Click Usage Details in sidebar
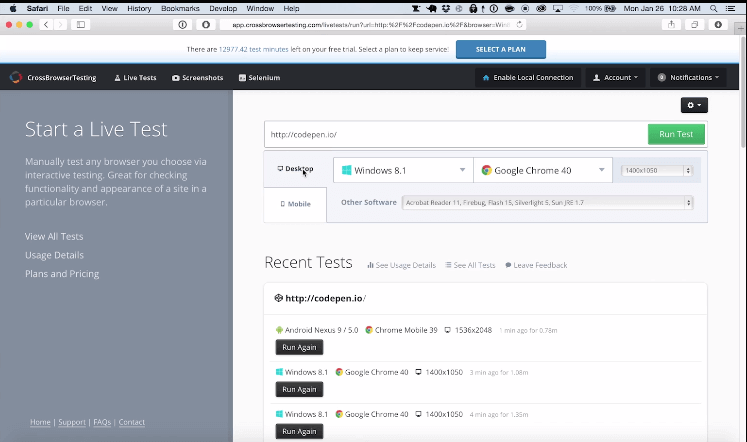The width and height of the screenshot is (747, 442). (54, 255)
